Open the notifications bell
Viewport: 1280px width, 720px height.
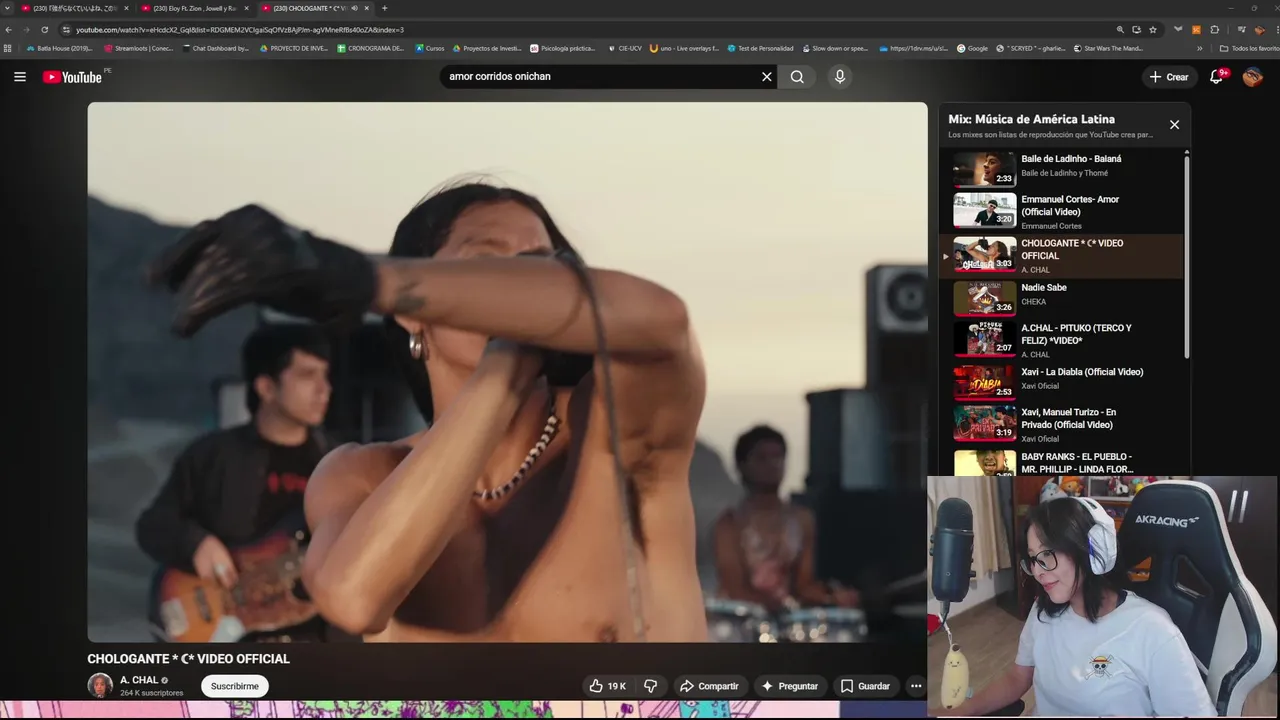click(1217, 77)
